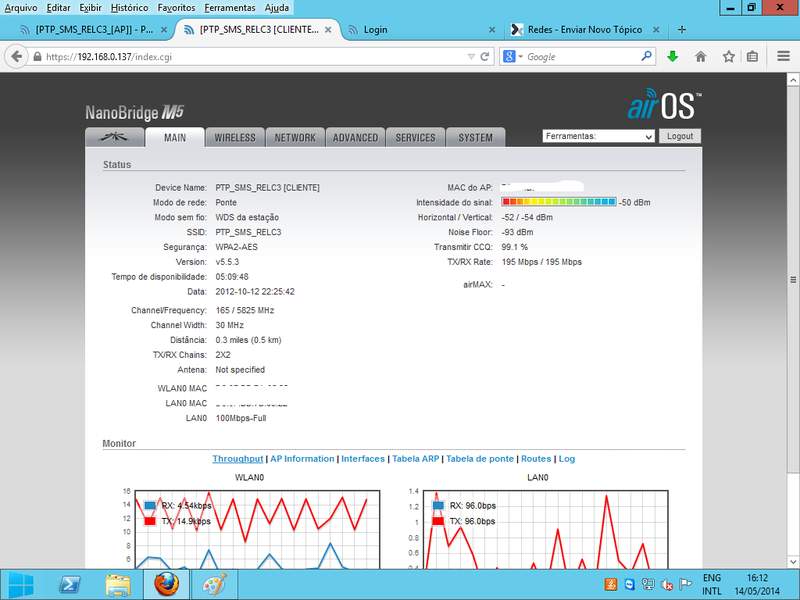Click the ENG INTL language indicator
The height and width of the screenshot is (600, 800).
click(712, 584)
